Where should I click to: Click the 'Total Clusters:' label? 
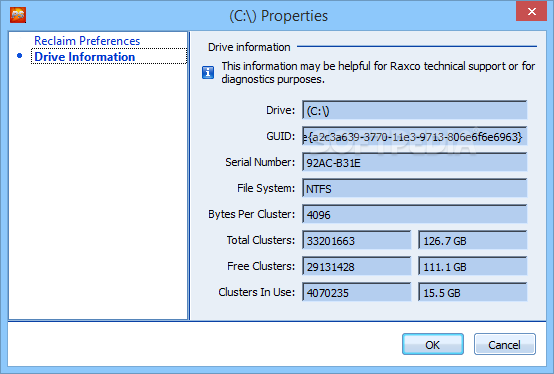point(261,240)
